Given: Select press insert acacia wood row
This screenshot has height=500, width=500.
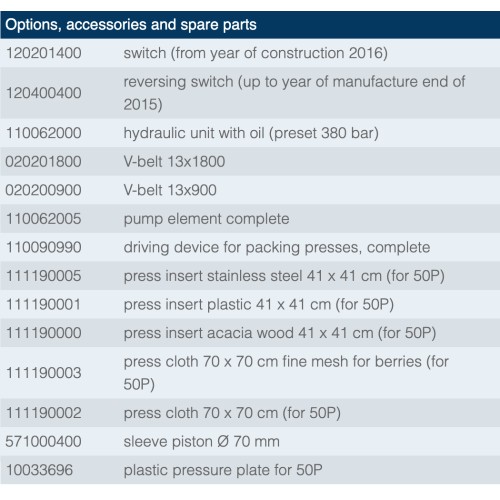Looking at the screenshot, I should pos(250,333).
